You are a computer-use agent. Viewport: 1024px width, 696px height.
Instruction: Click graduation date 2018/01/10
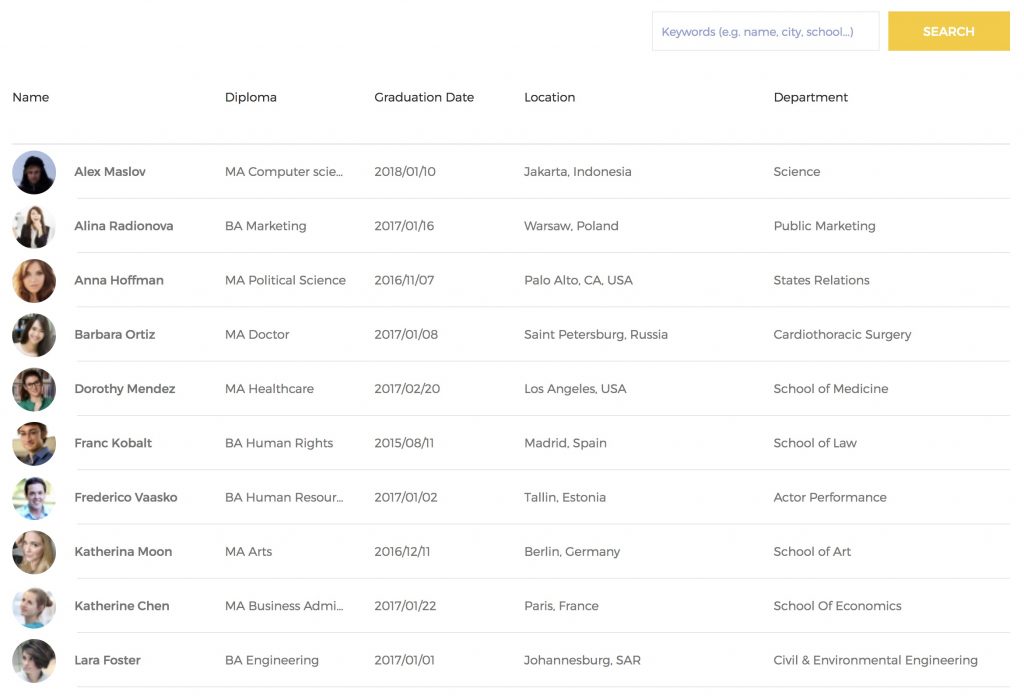coord(405,172)
